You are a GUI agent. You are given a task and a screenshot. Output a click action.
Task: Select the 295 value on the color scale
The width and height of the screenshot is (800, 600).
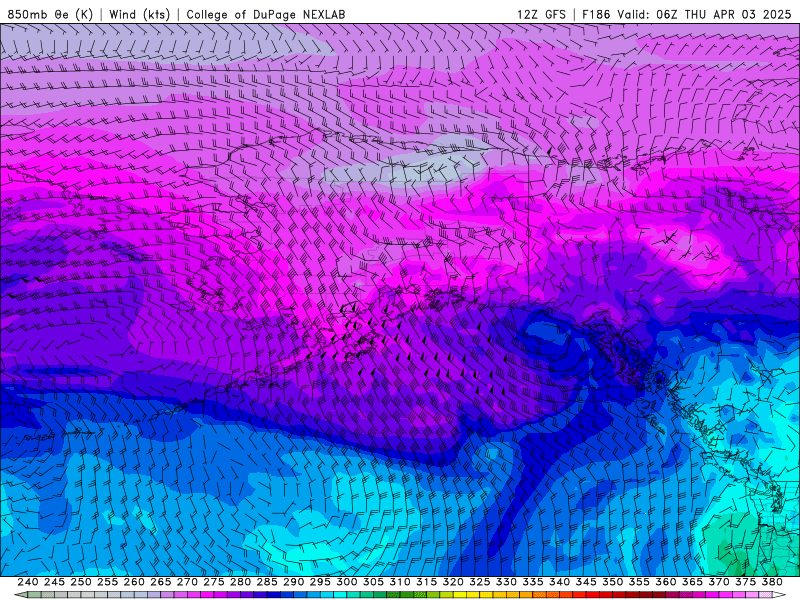point(320,582)
